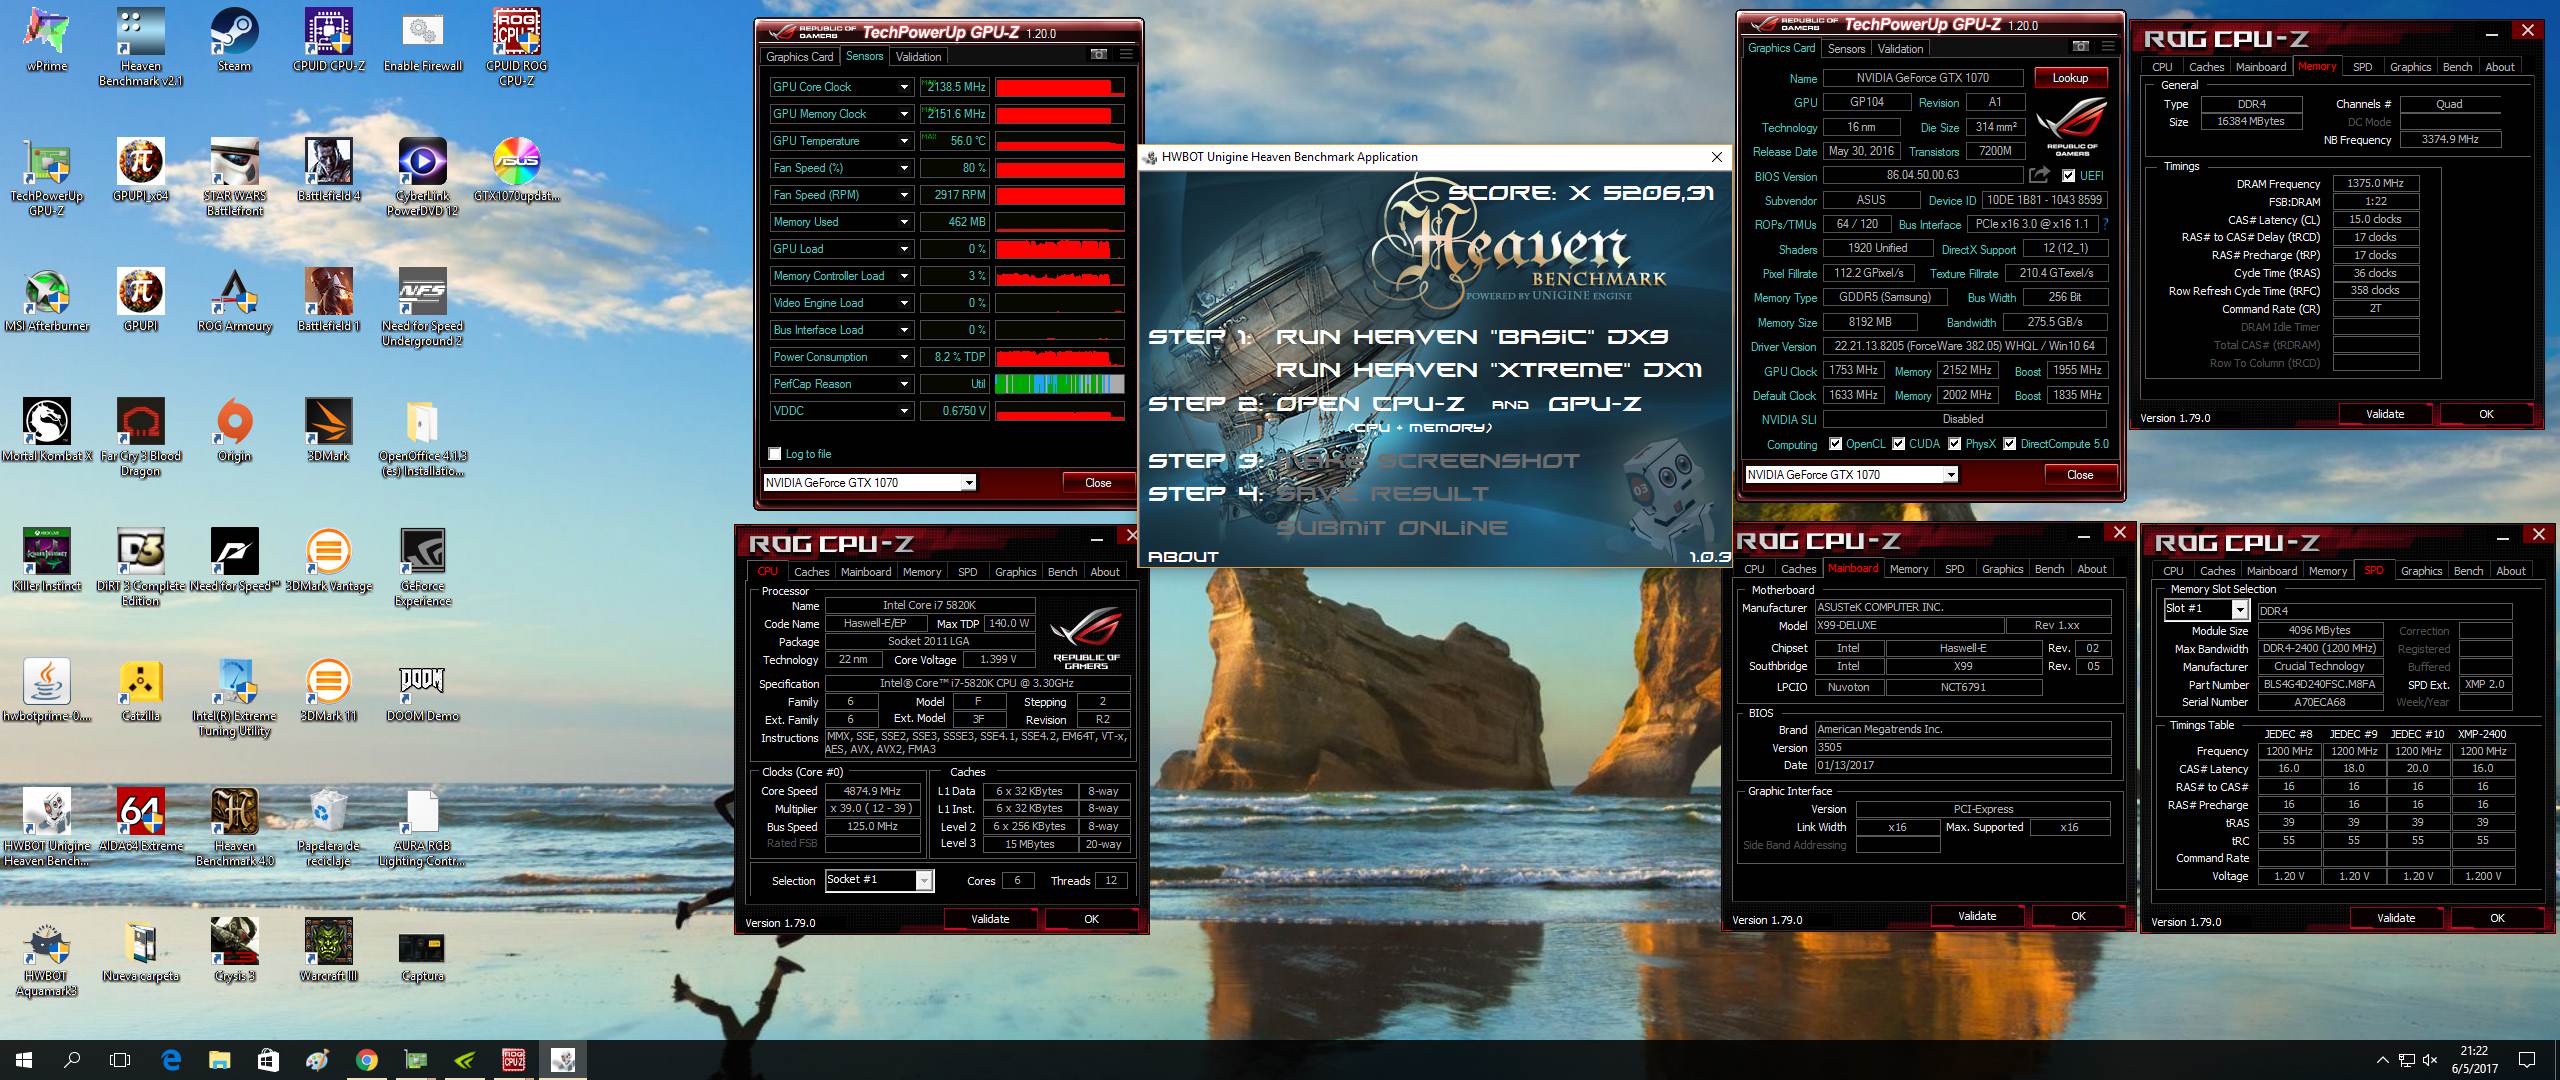Viewport: 2560px width, 1080px height.
Task: Select the TechPowerUp GPU-Z desktop icon
Action: coord(46,177)
